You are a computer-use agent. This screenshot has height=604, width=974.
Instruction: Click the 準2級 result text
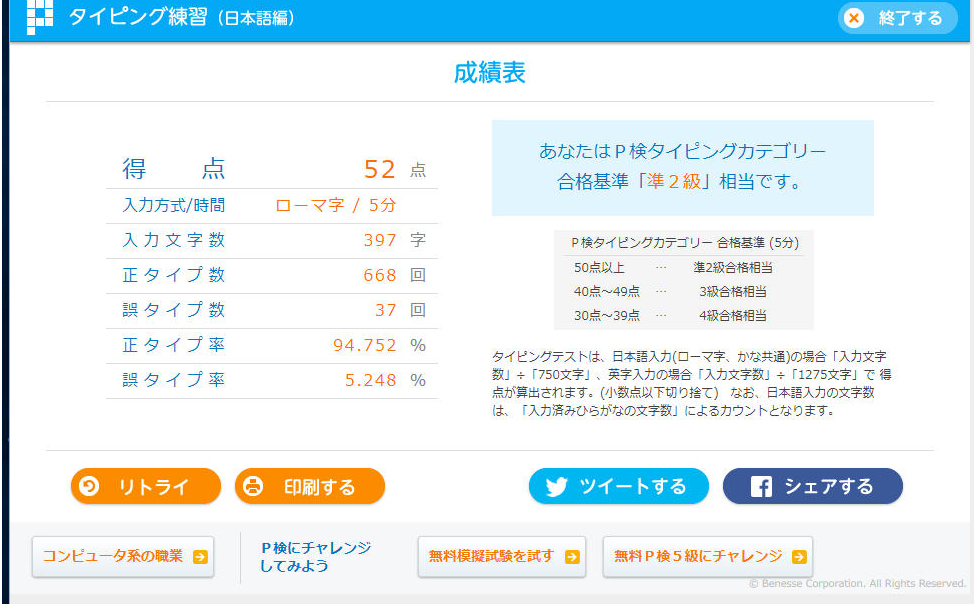point(674,181)
